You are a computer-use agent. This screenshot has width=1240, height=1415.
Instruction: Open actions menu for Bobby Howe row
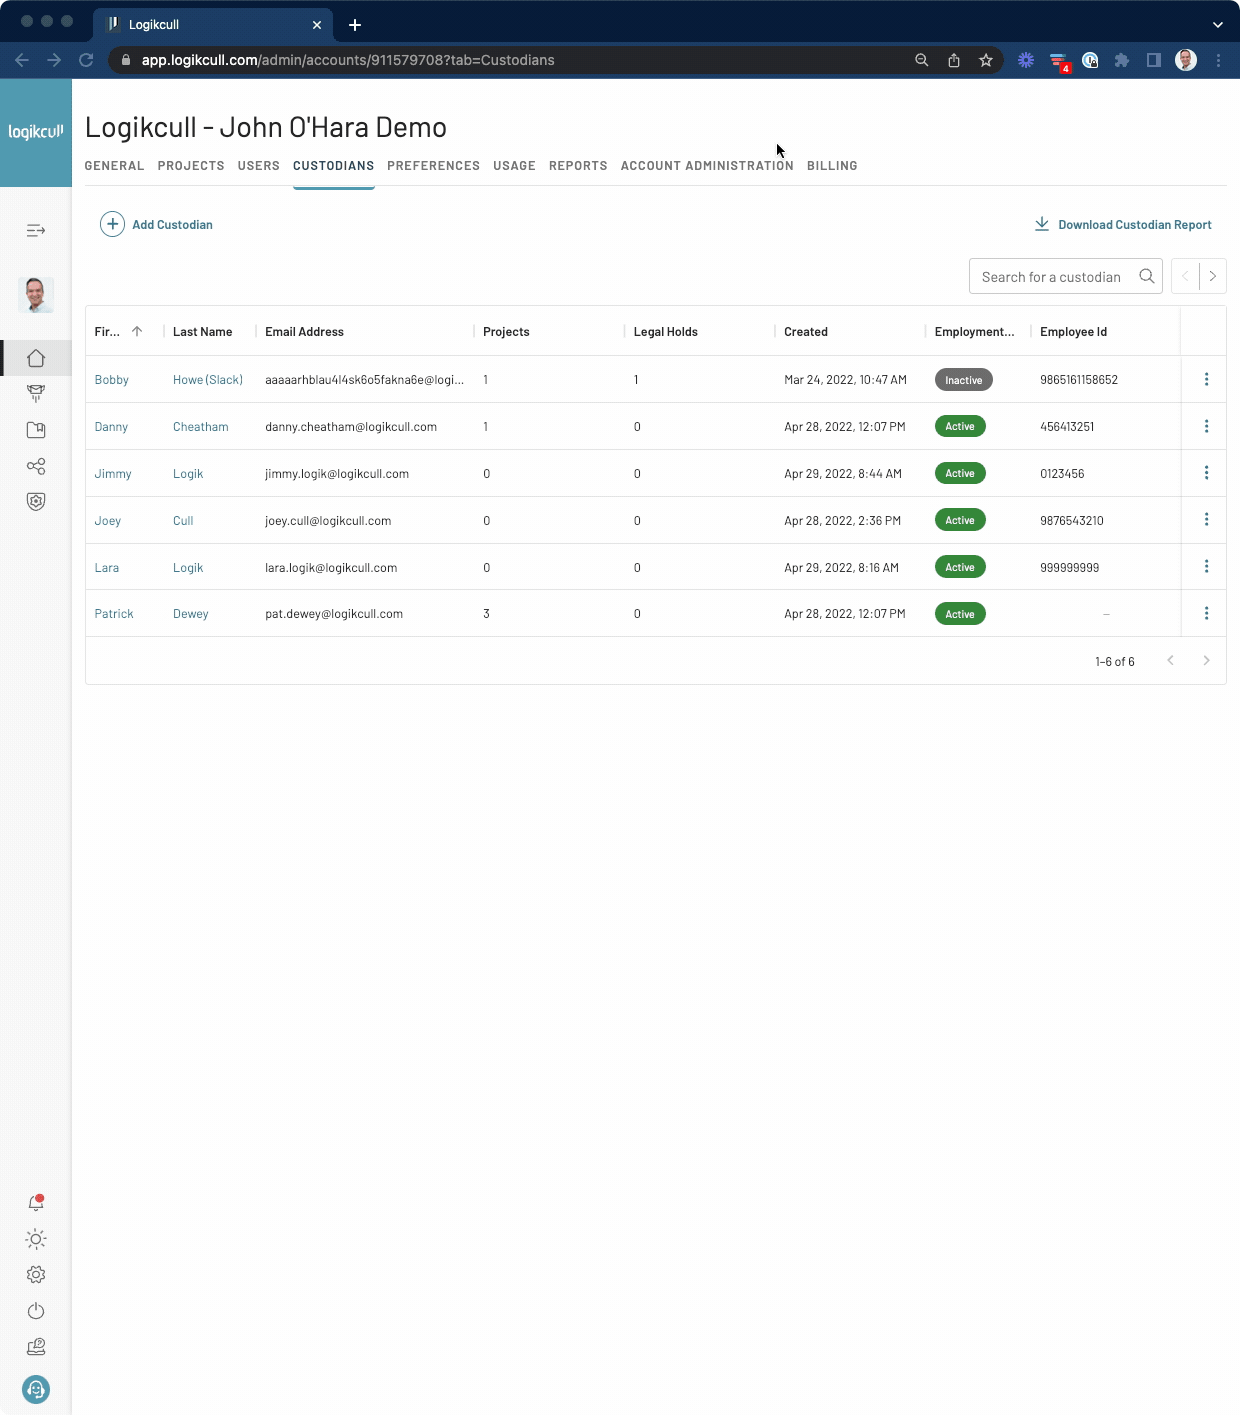point(1207,379)
